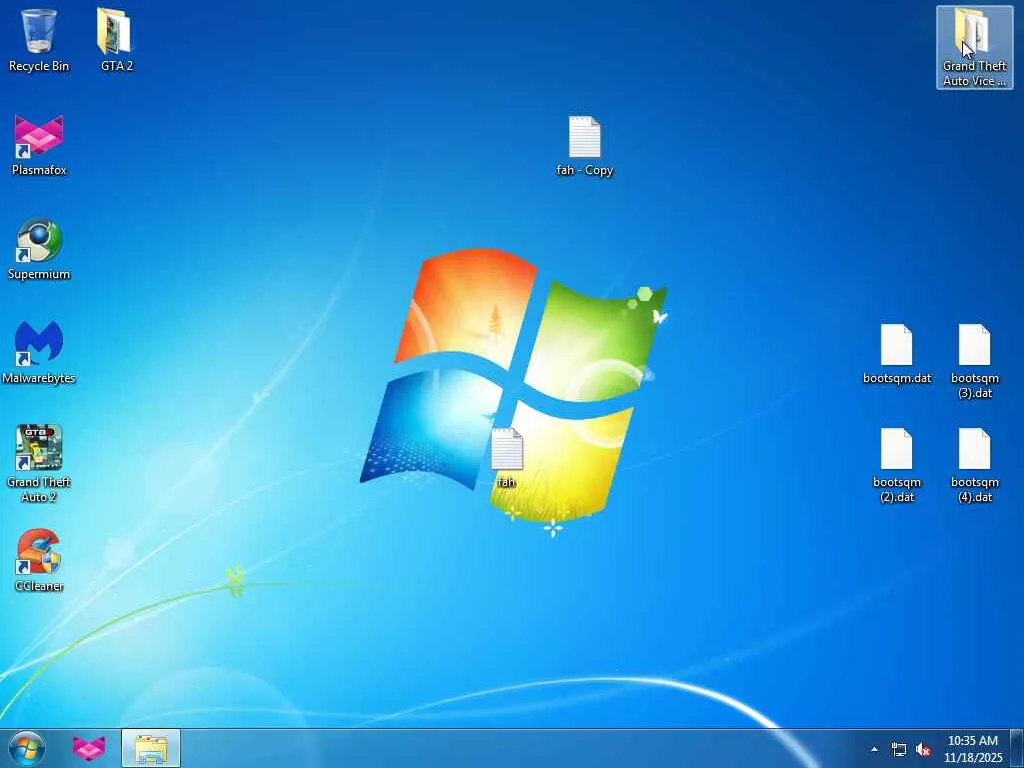This screenshot has height=768, width=1024.
Task: Select the CCleaner desktop shortcut
Action: tap(39, 560)
